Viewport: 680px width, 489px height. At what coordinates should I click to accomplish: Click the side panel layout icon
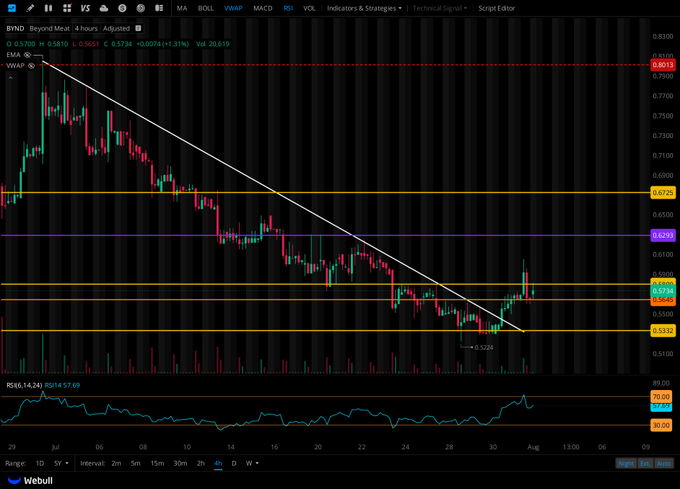[x=159, y=8]
